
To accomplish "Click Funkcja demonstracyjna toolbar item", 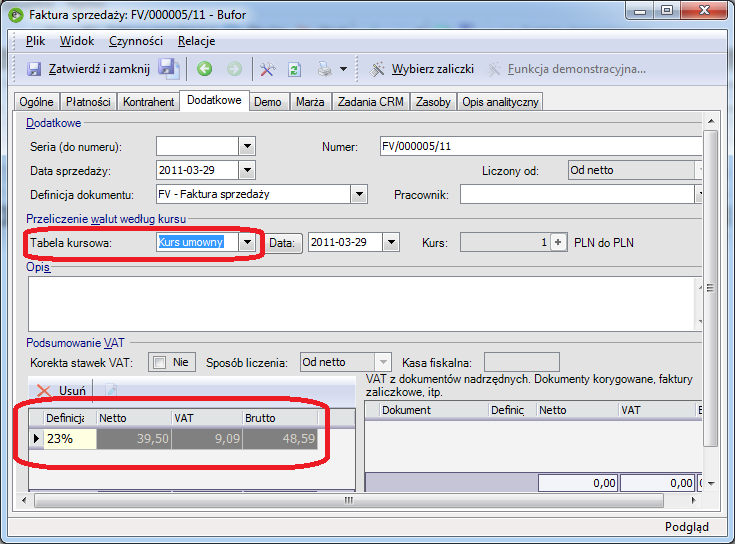I will tap(566, 69).
